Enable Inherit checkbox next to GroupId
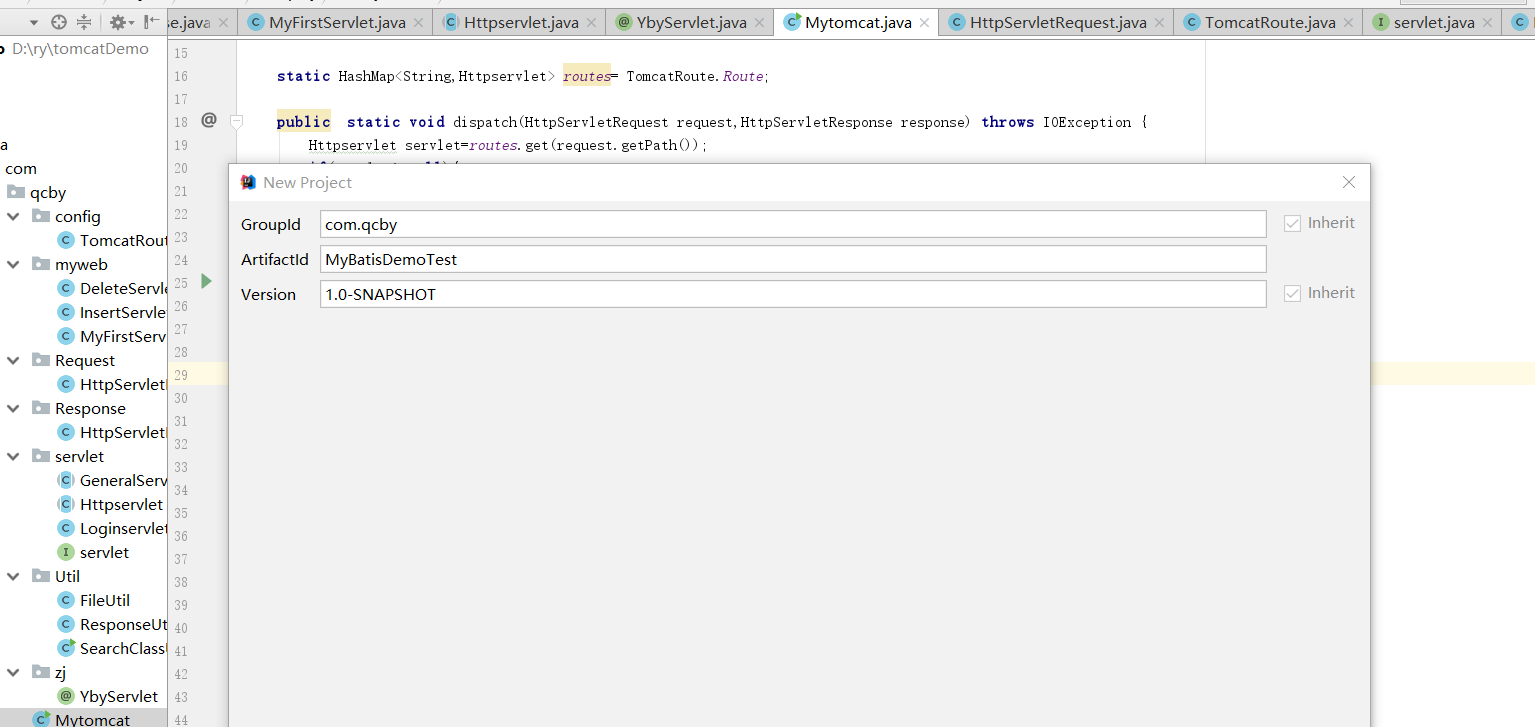Image resolution: width=1535 pixels, height=727 pixels. (1292, 222)
